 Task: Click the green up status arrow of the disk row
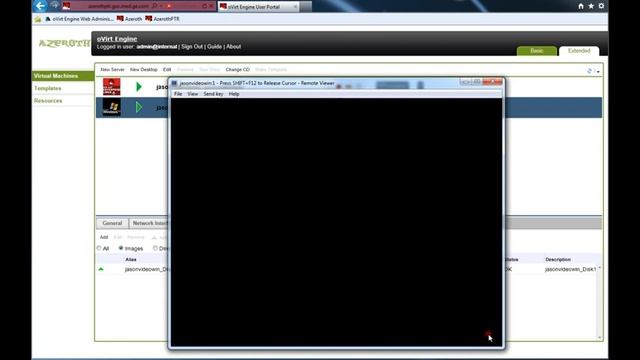pyautogui.click(x=101, y=269)
